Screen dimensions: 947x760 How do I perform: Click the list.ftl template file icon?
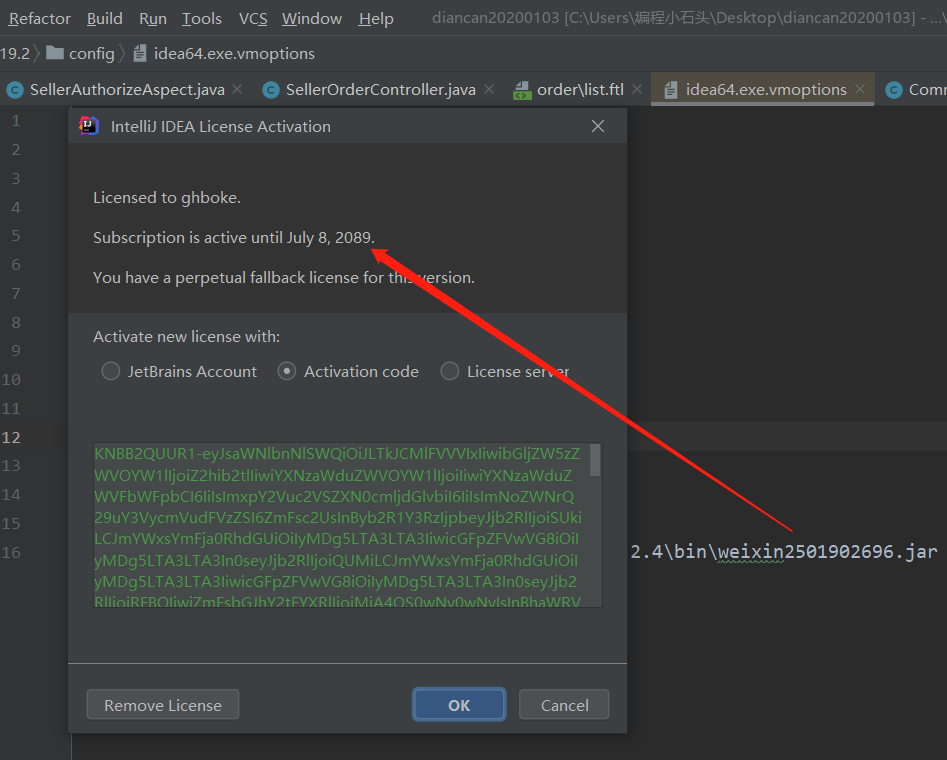(x=522, y=90)
